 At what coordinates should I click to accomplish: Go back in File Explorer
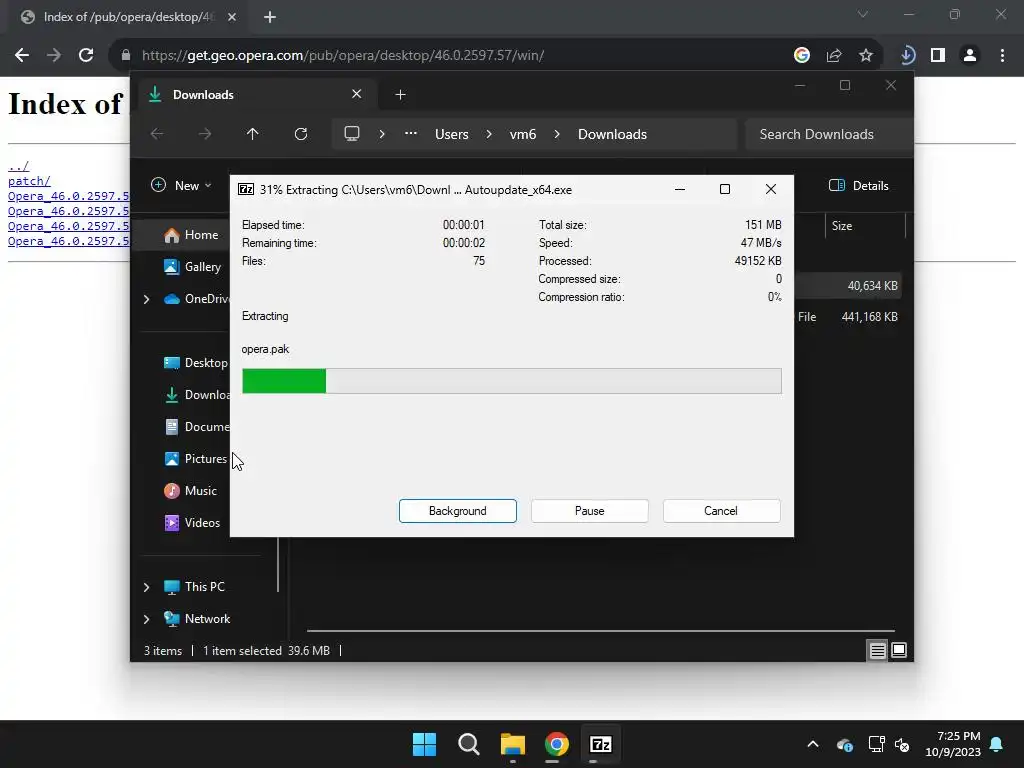click(x=157, y=134)
